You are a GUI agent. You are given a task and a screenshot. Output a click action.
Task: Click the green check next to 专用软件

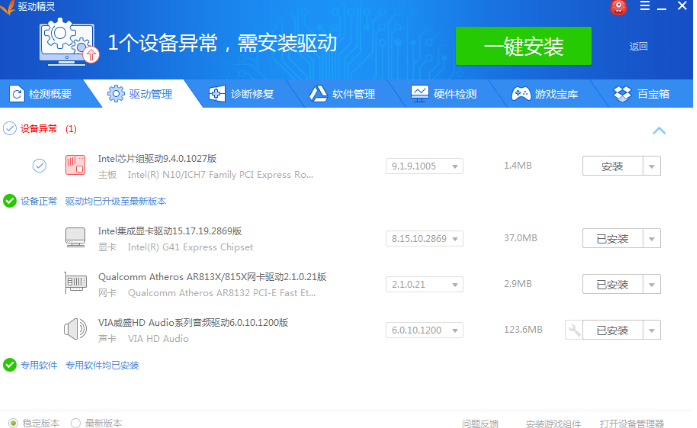coord(9,365)
